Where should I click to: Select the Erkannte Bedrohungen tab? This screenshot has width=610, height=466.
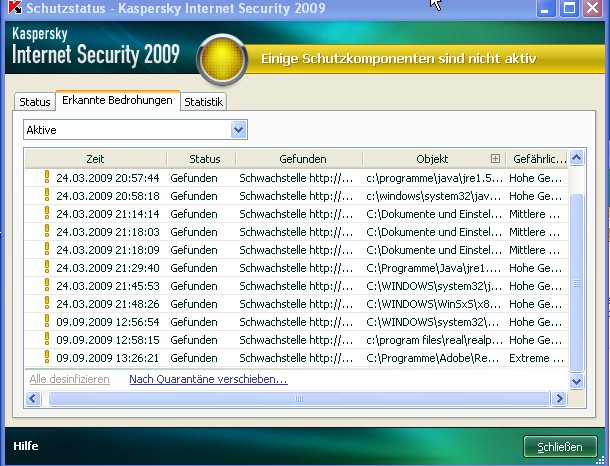117,100
